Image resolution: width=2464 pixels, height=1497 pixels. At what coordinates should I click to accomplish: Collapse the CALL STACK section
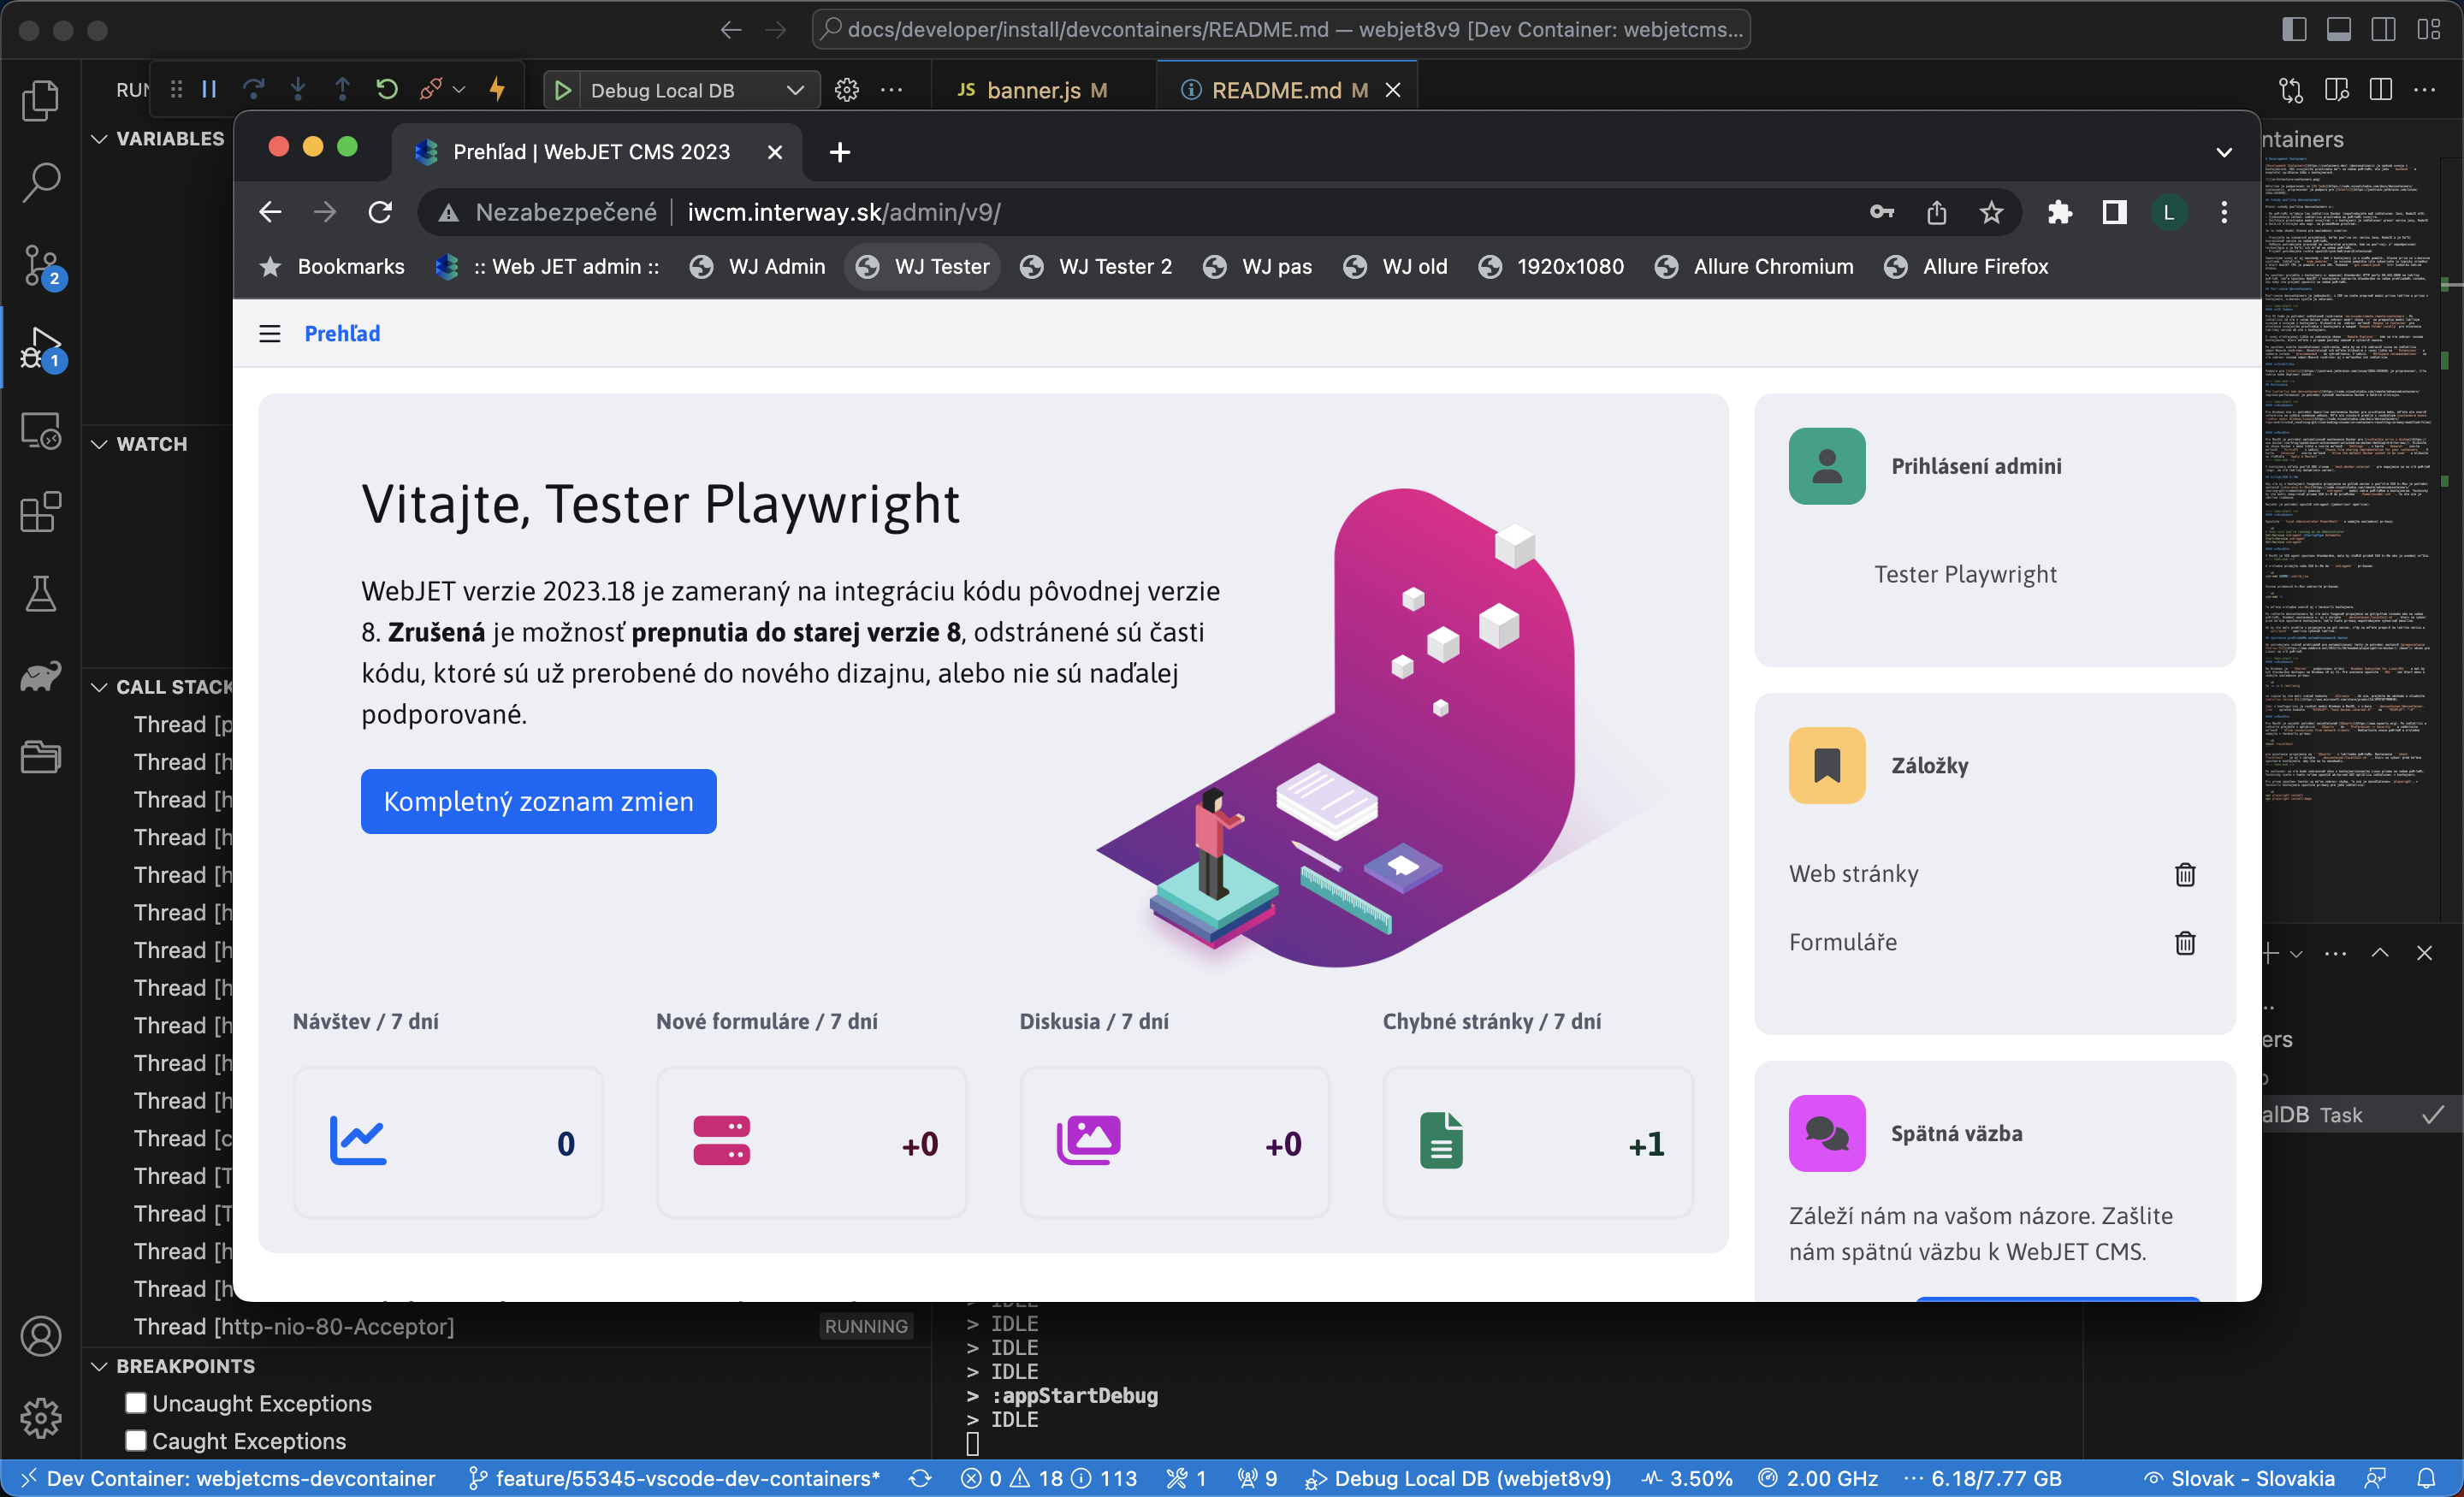100,687
